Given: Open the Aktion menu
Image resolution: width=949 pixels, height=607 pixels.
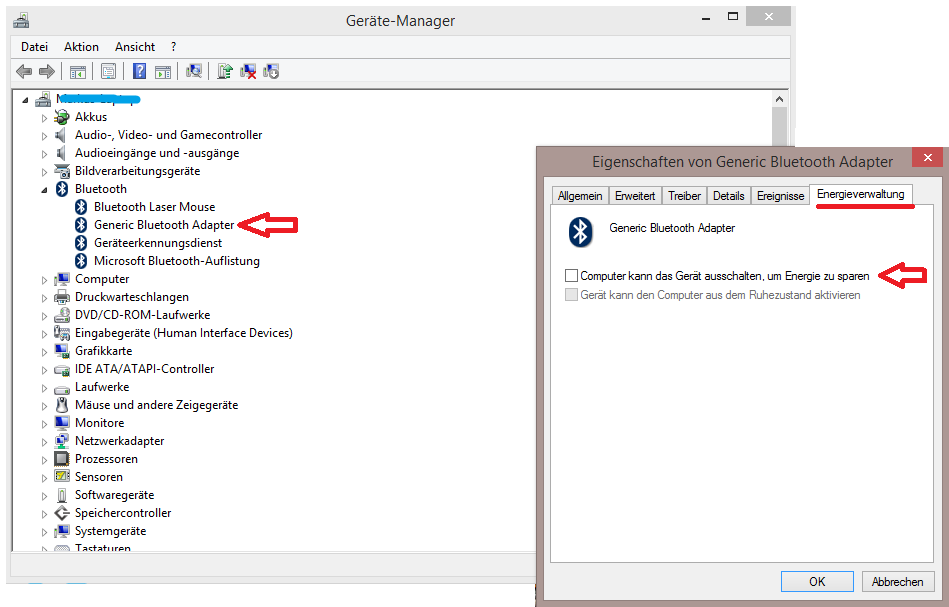Looking at the screenshot, I should click(81, 47).
